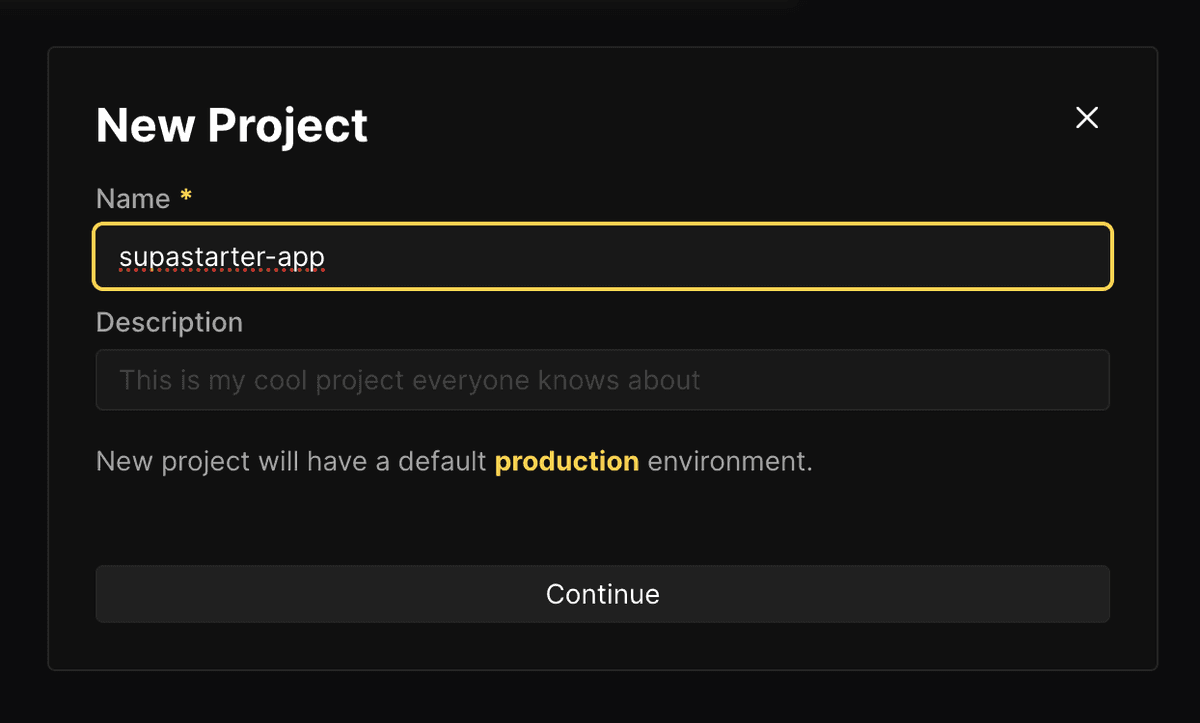Click the highlighted 'production' word

(566, 461)
